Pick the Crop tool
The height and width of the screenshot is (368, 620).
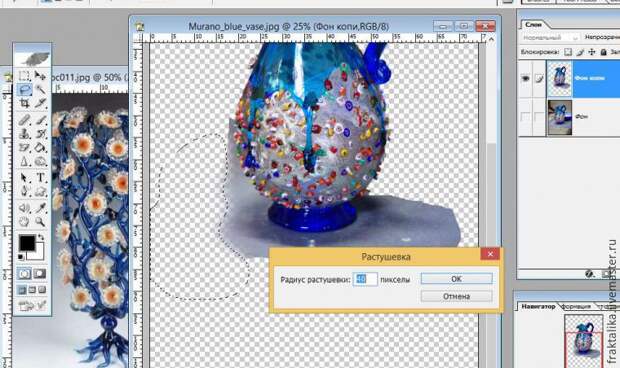25,104
